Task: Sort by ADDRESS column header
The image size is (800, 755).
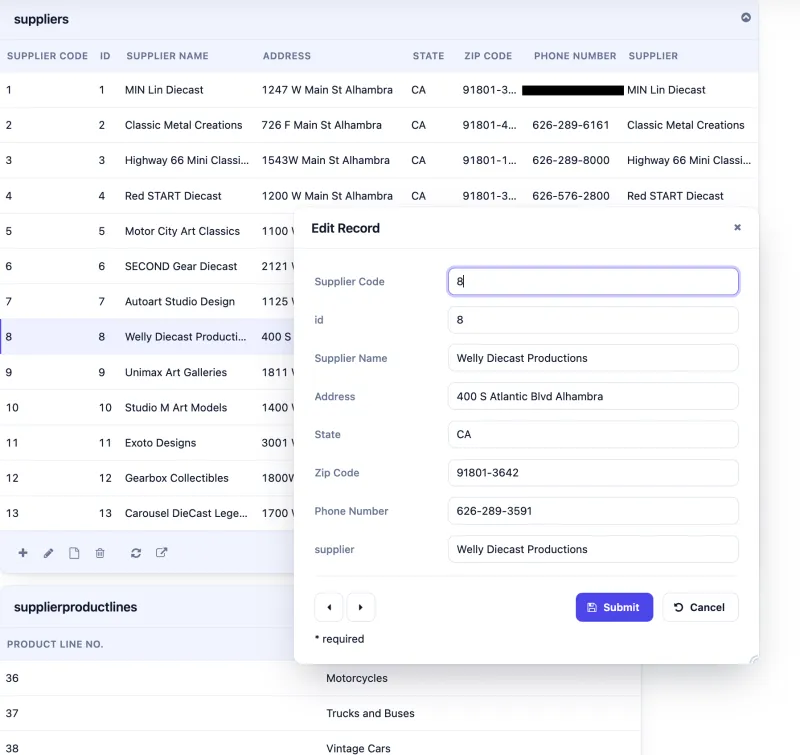Action: pos(287,56)
